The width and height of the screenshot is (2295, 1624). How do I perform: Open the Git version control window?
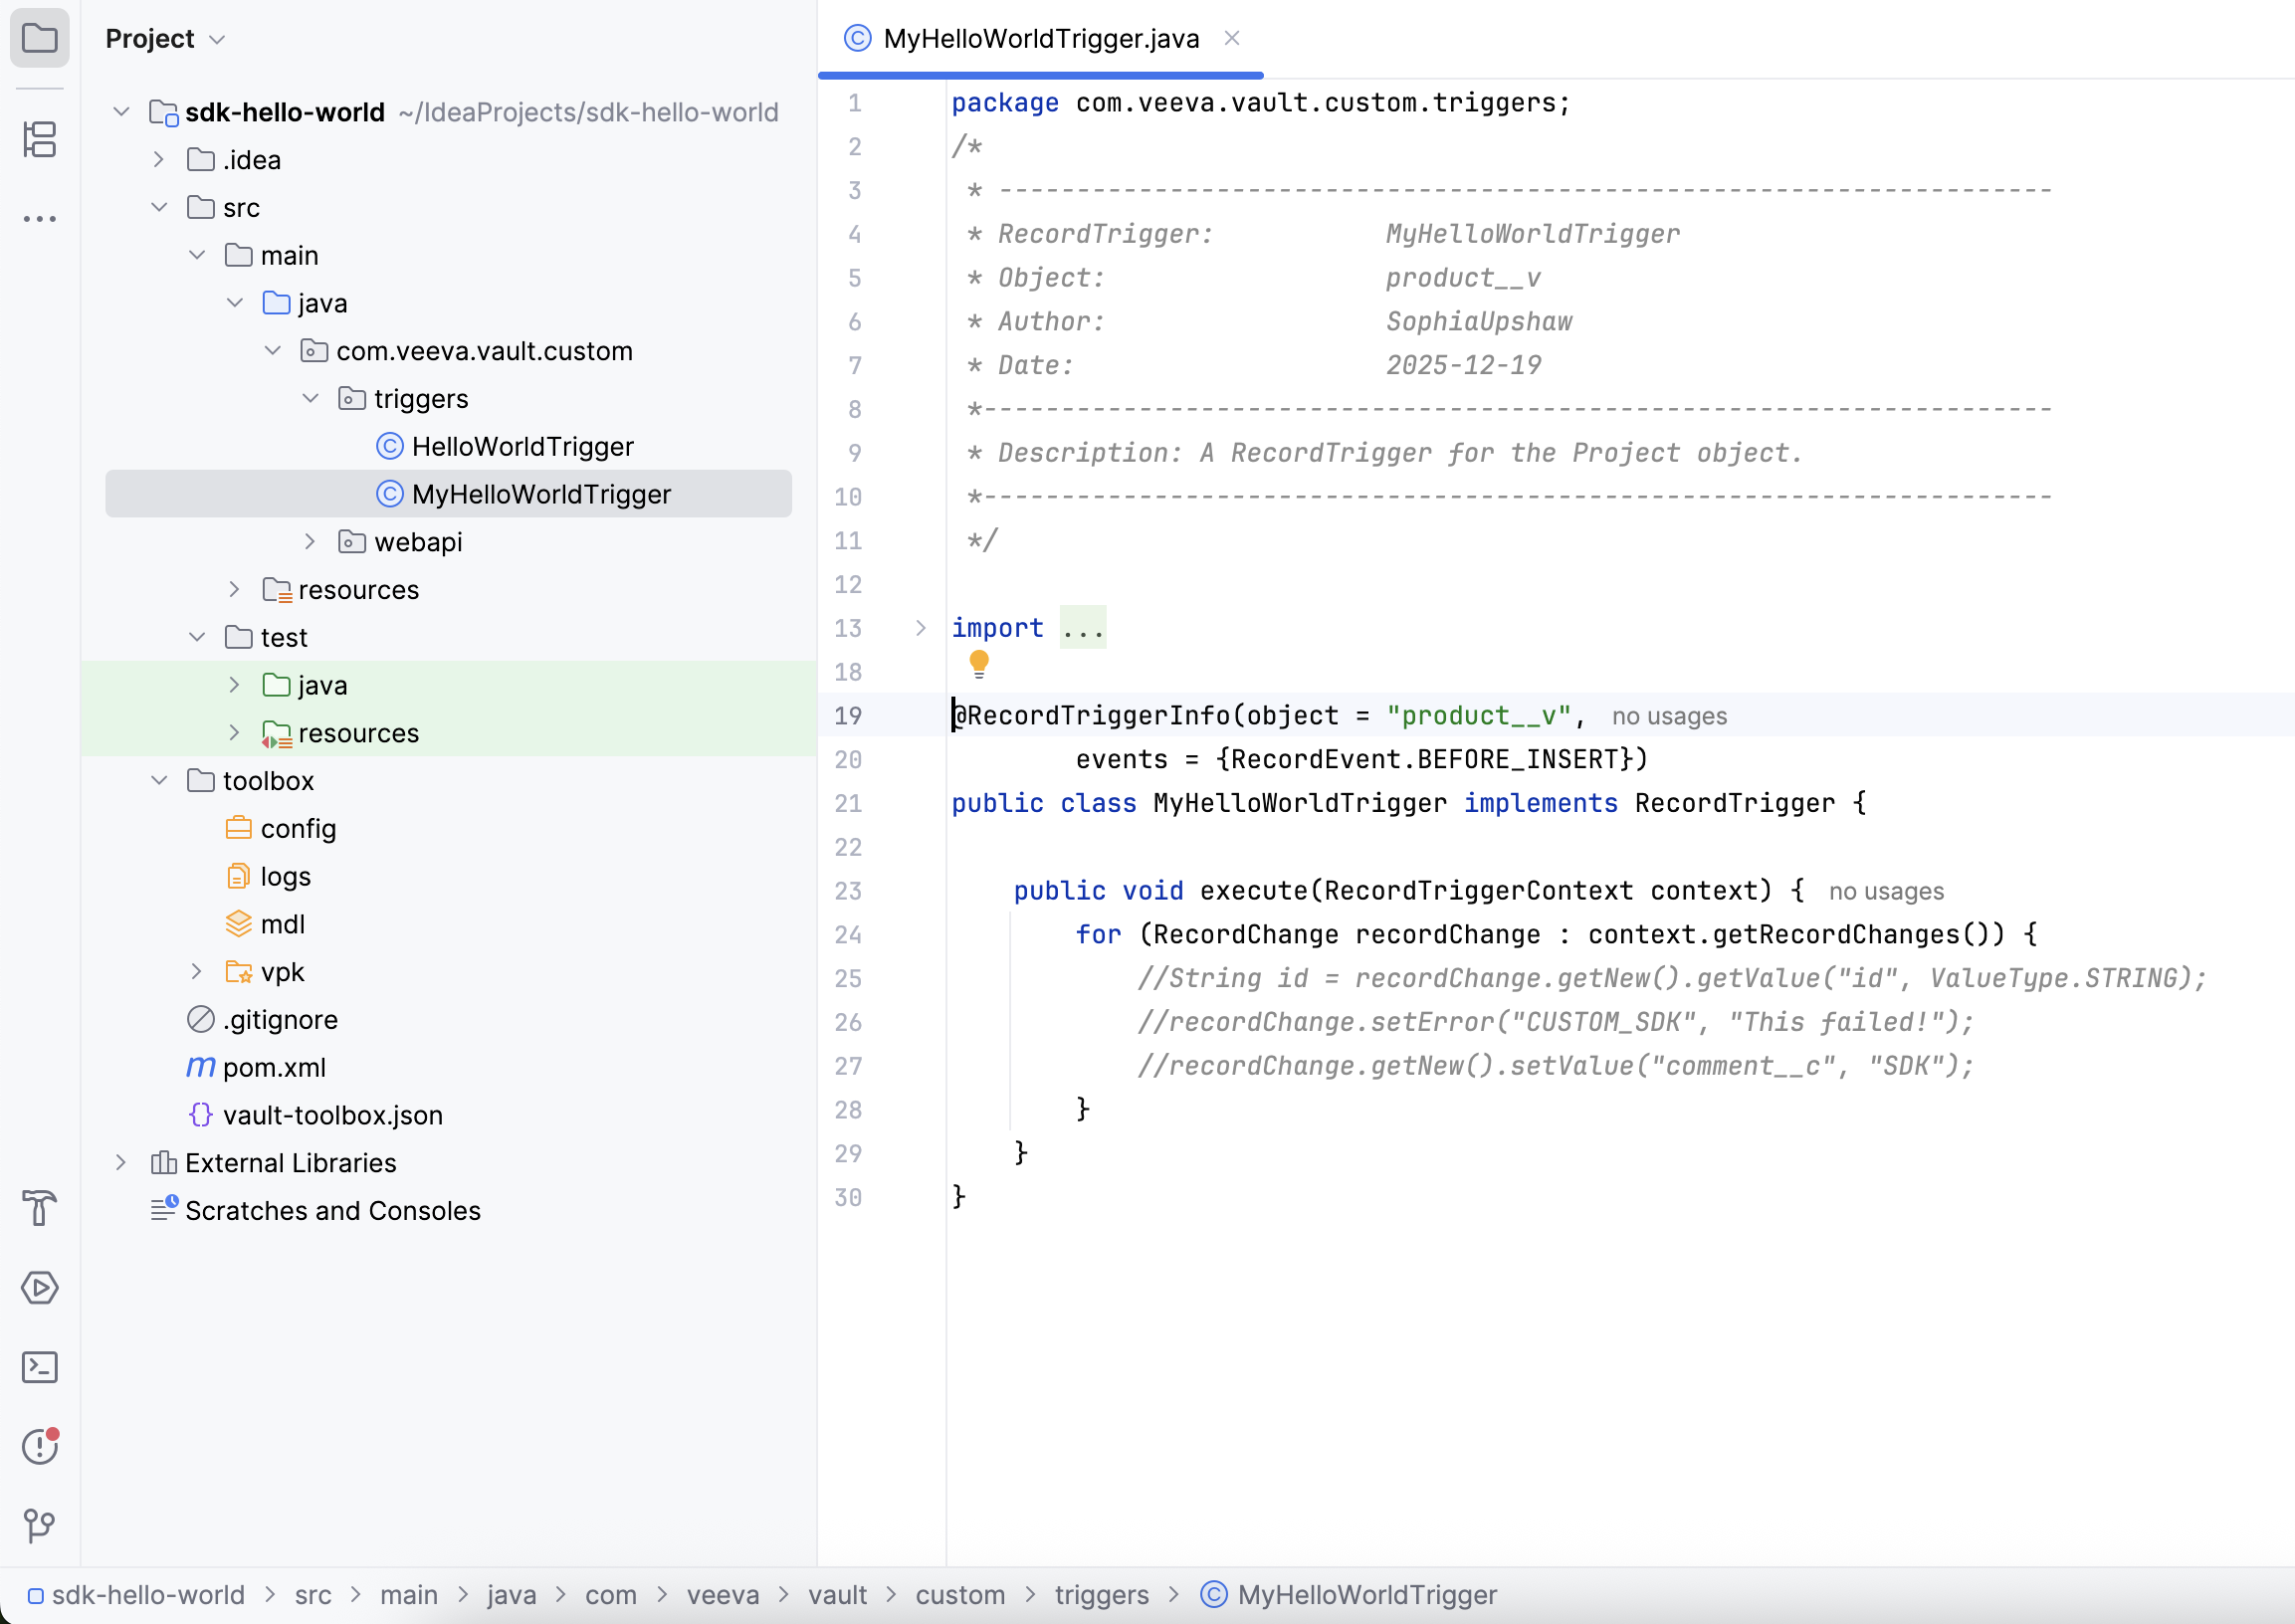point(39,1526)
